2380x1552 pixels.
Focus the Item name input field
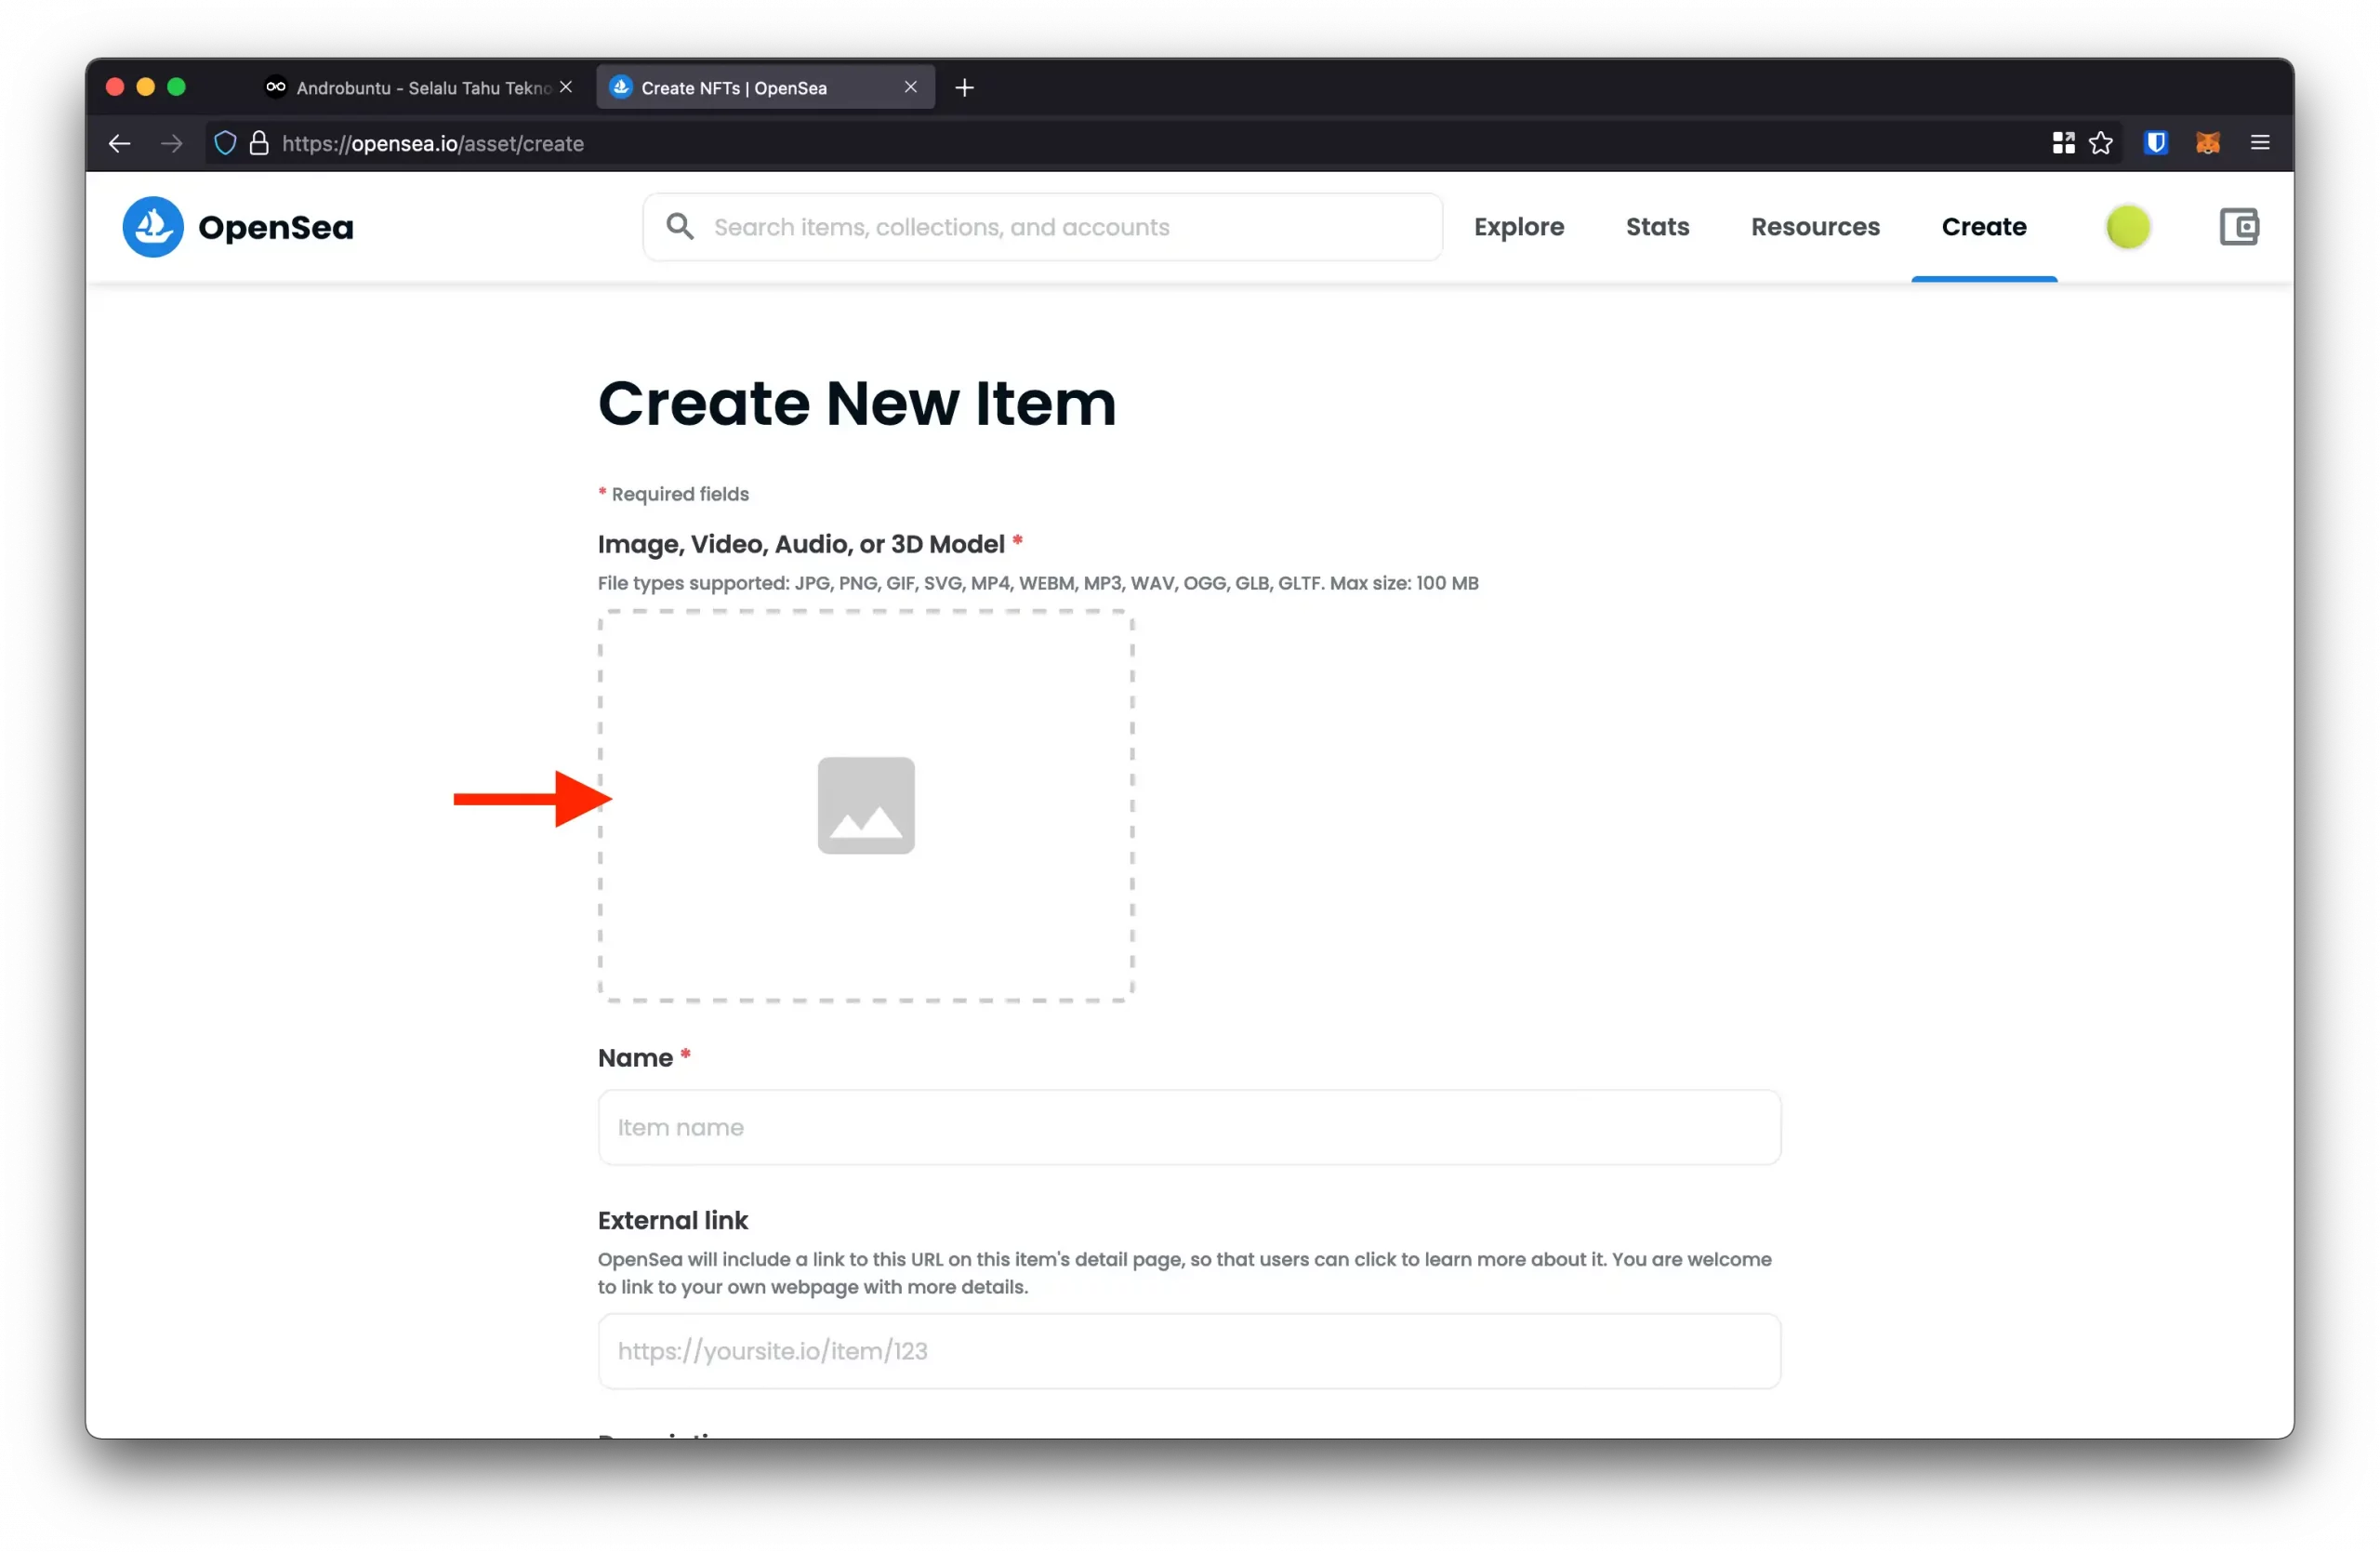(x=1188, y=1127)
